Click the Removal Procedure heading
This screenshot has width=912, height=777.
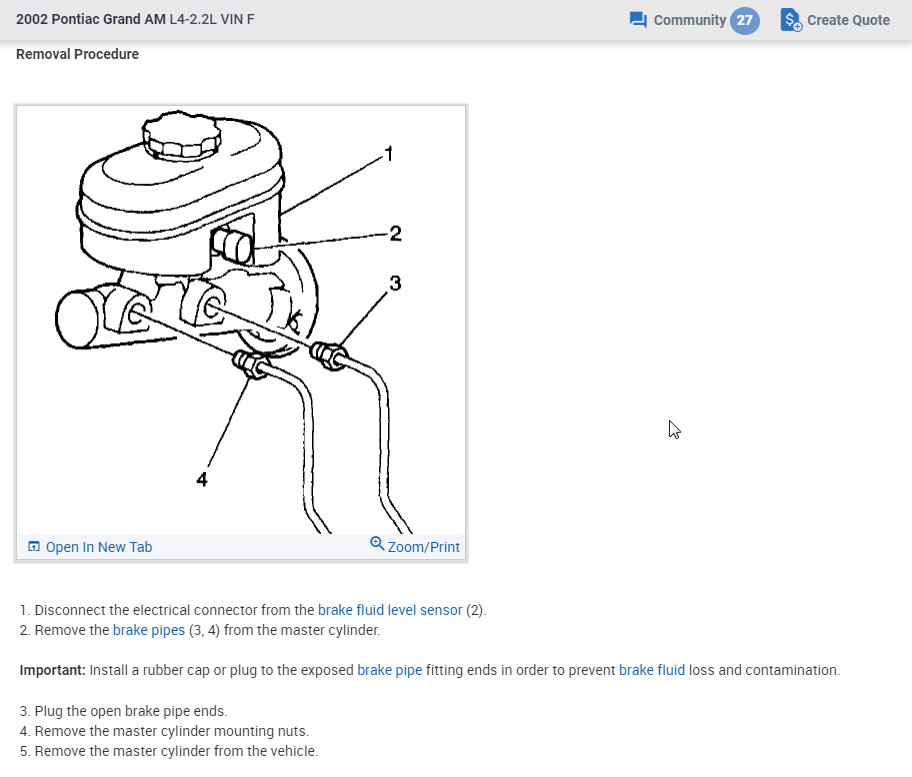click(x=77, y=54)
